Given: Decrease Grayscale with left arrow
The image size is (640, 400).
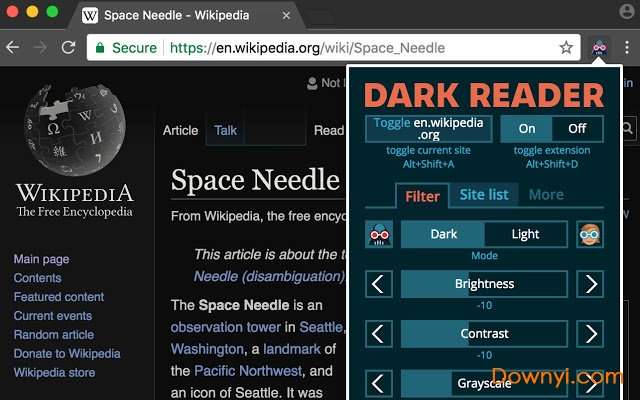Looking at the screenshot, I should coord(379,382).
